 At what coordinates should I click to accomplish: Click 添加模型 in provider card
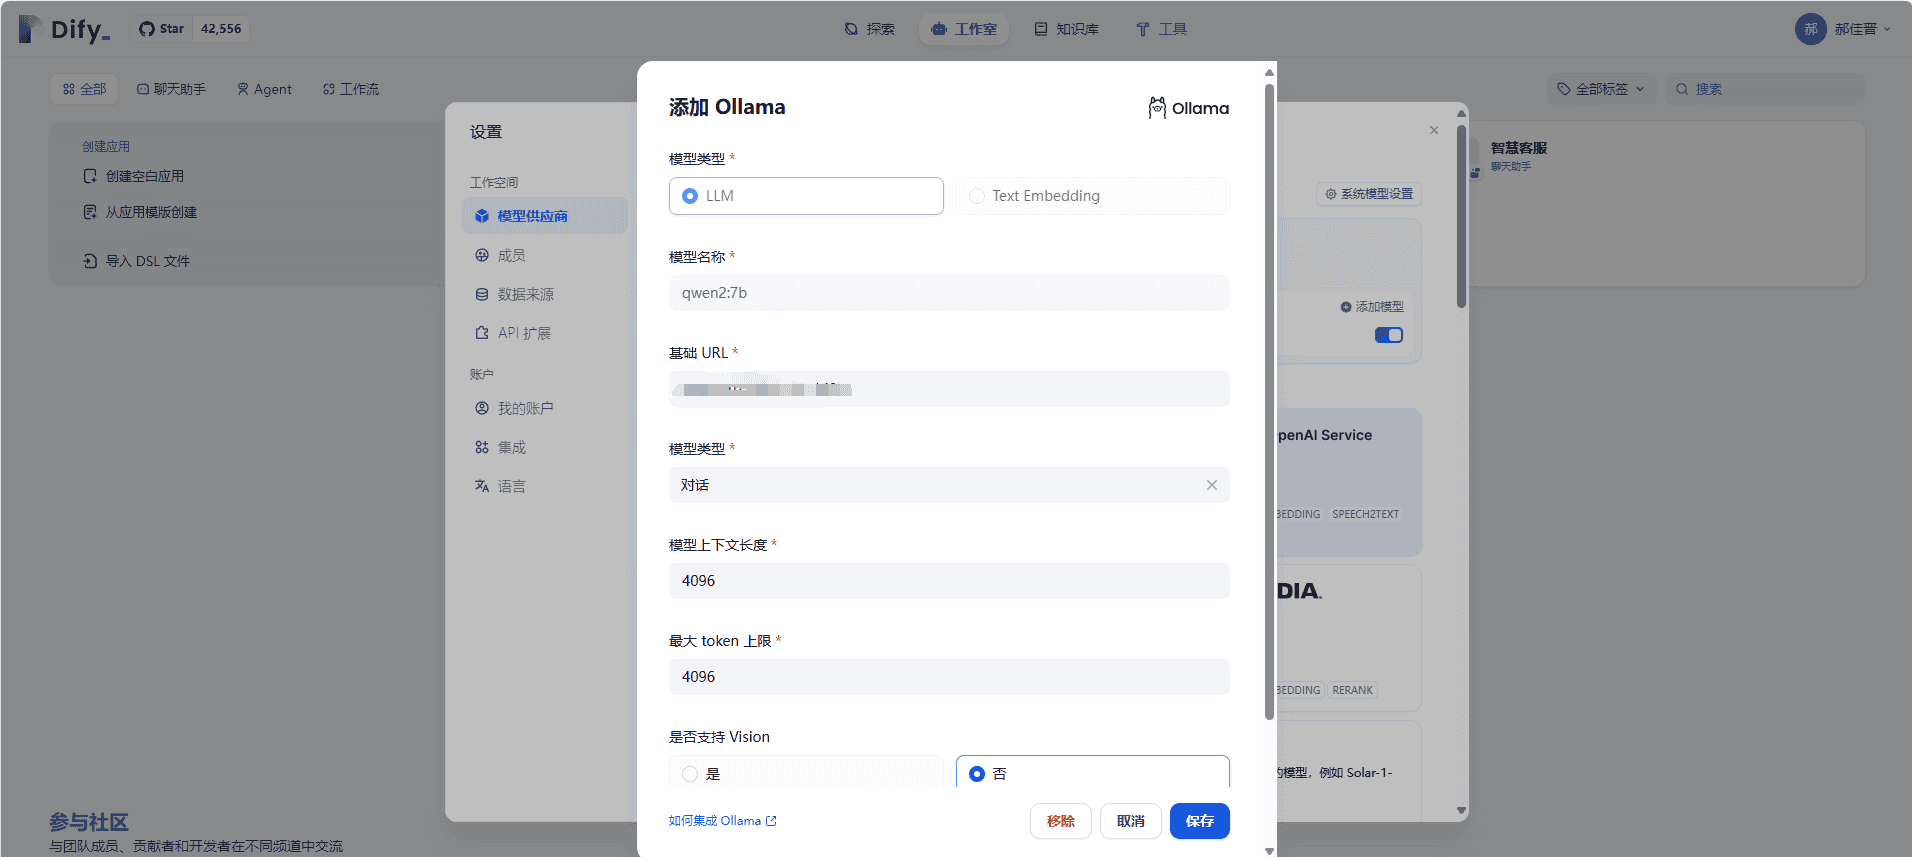[x=1372, y=307]
